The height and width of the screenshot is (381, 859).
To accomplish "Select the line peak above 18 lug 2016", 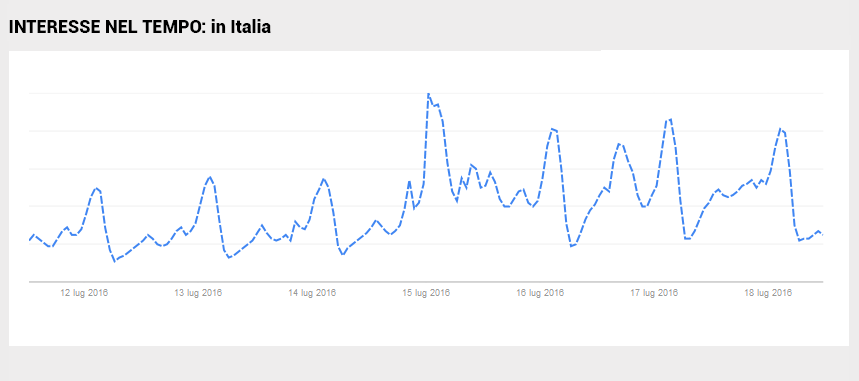I will [x=781, y=129].
